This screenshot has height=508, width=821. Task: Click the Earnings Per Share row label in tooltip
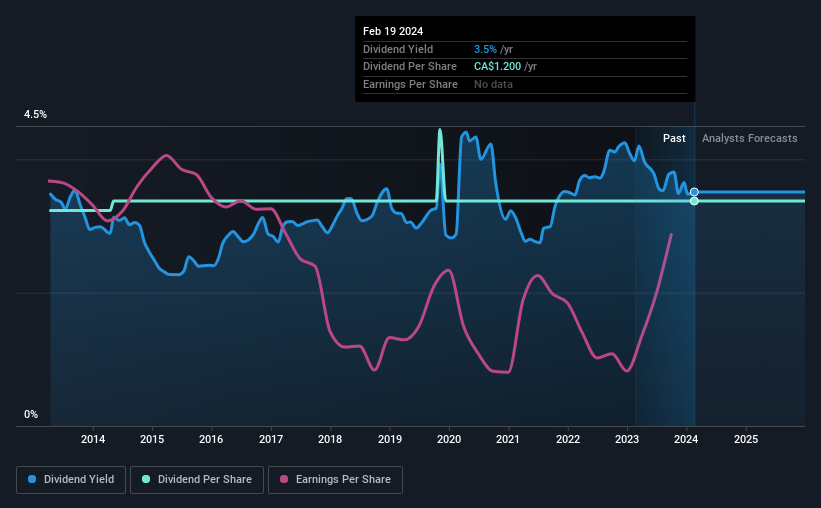coord(410,84)
